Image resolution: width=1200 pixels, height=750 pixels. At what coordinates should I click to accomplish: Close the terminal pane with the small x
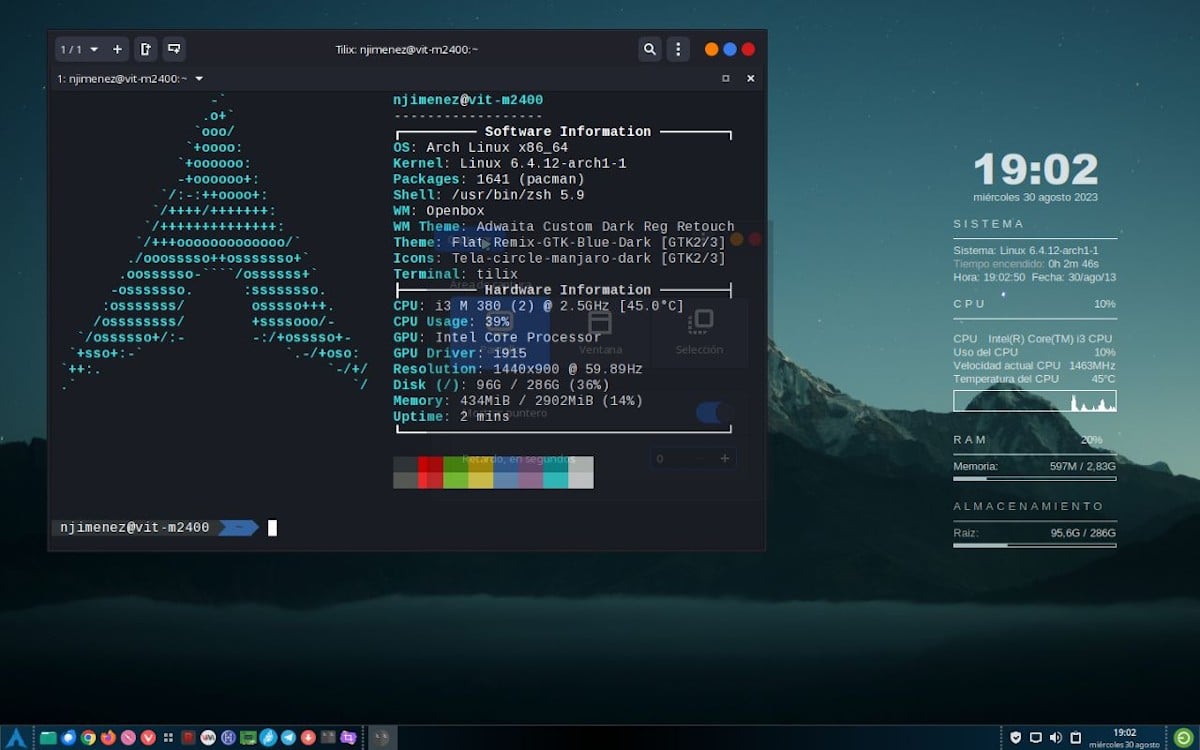[750, 78]
